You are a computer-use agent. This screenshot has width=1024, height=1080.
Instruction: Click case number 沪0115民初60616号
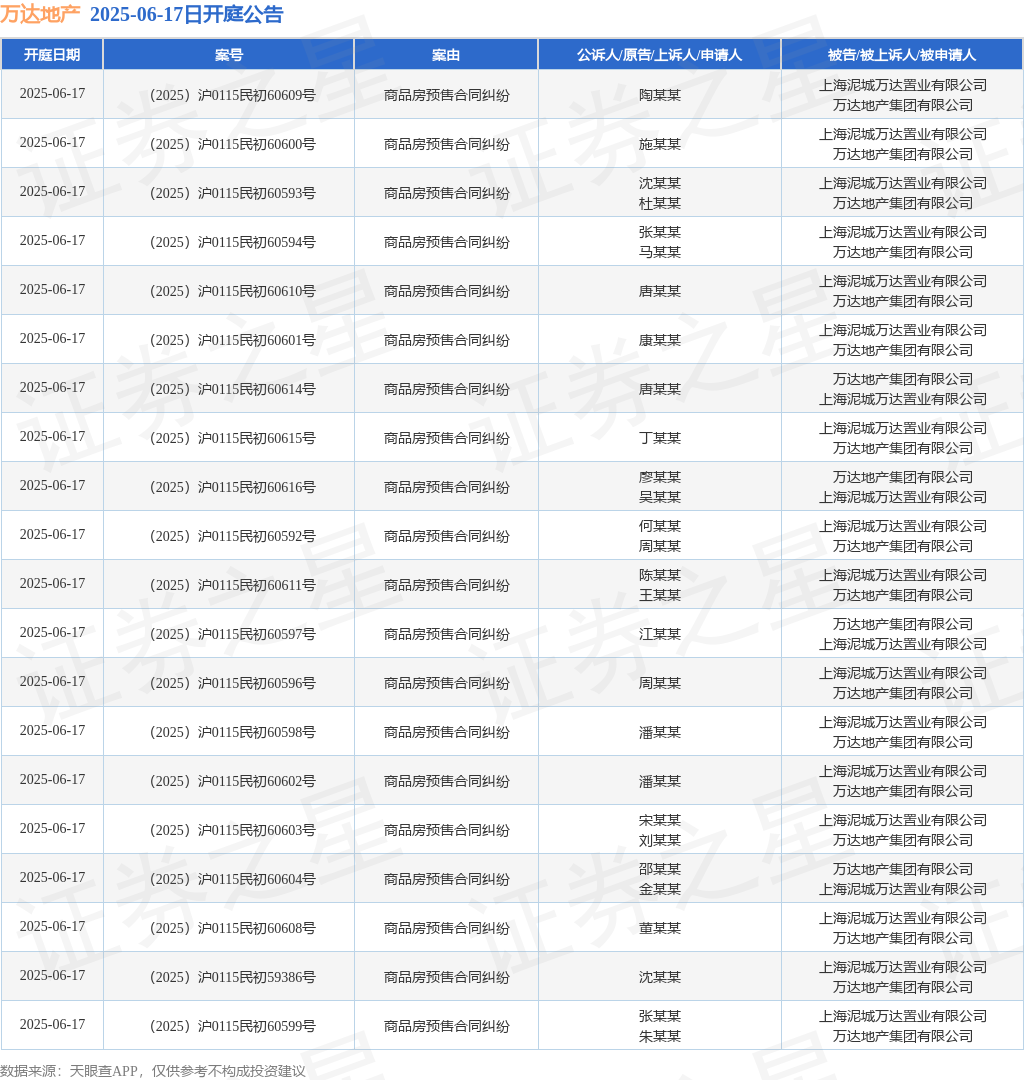(x=233, y=486)
